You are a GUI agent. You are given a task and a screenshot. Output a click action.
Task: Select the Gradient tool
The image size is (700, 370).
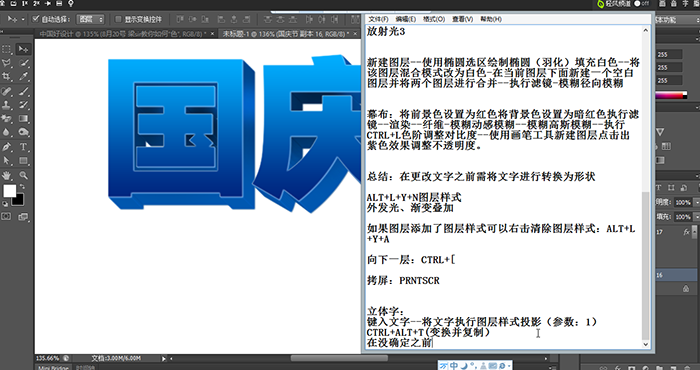coord(23,119)
